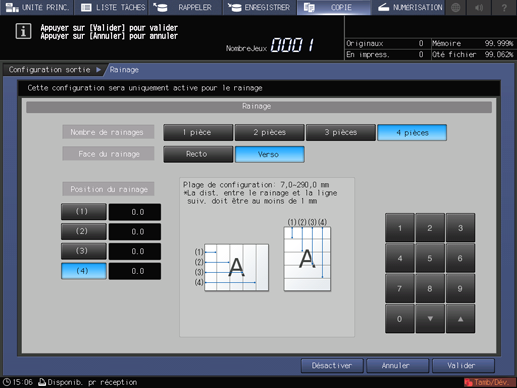Click the Nombre de rainages label
Screen dimensions: 517x388
click(x=108, y=132)
